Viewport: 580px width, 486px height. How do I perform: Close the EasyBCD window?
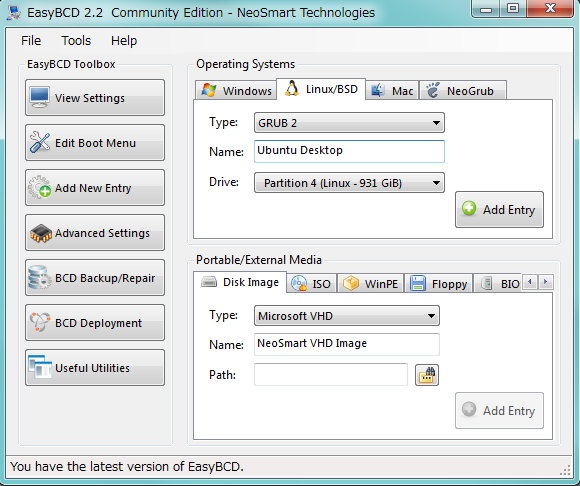[550, 9]
